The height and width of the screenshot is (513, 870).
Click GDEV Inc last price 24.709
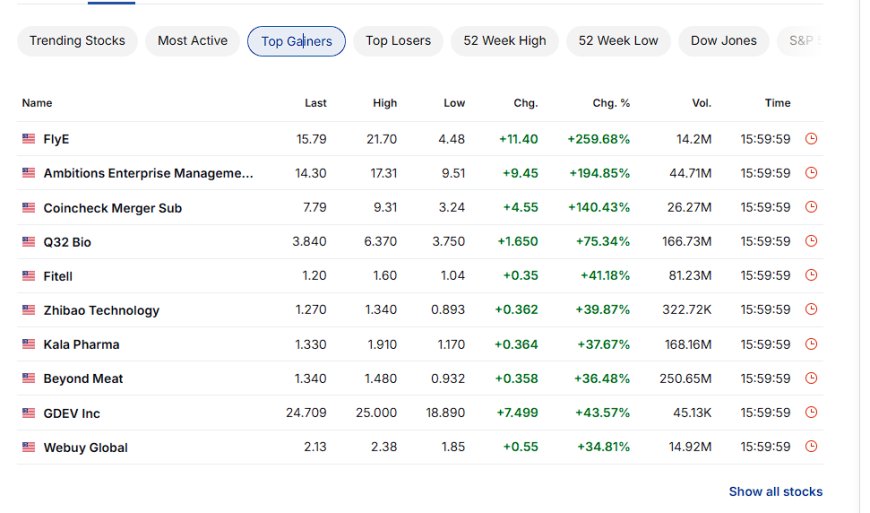coord(306,413)
